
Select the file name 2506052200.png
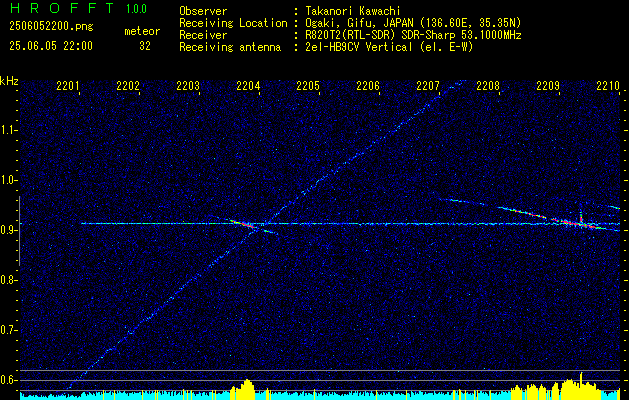(x=51, y=27)
